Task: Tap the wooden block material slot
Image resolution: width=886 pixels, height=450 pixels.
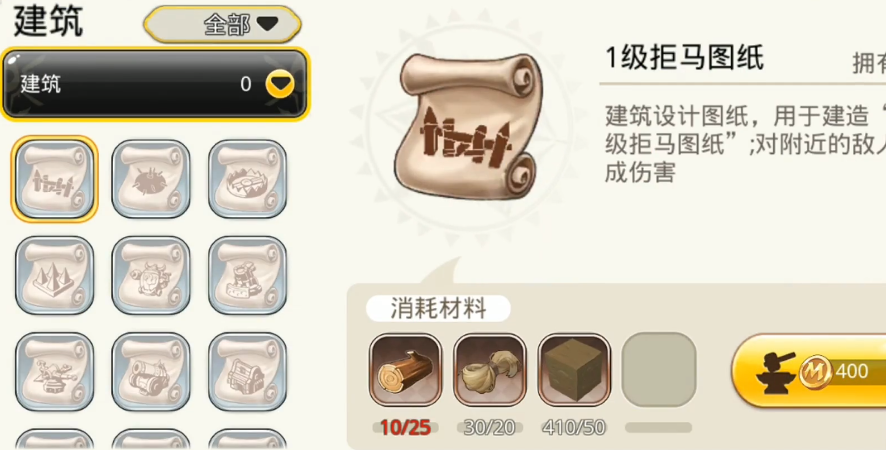Action: [x=574, y=370]
